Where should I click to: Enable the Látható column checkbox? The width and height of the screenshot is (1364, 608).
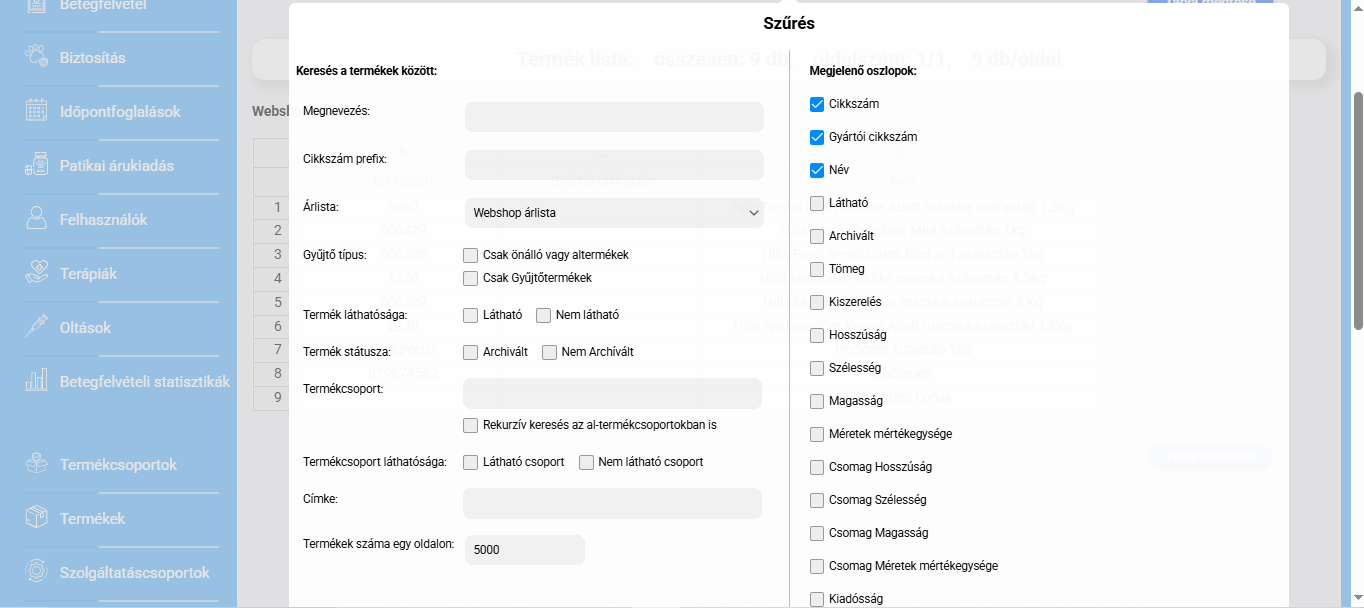pyautogui.click(x=817, y=203)
